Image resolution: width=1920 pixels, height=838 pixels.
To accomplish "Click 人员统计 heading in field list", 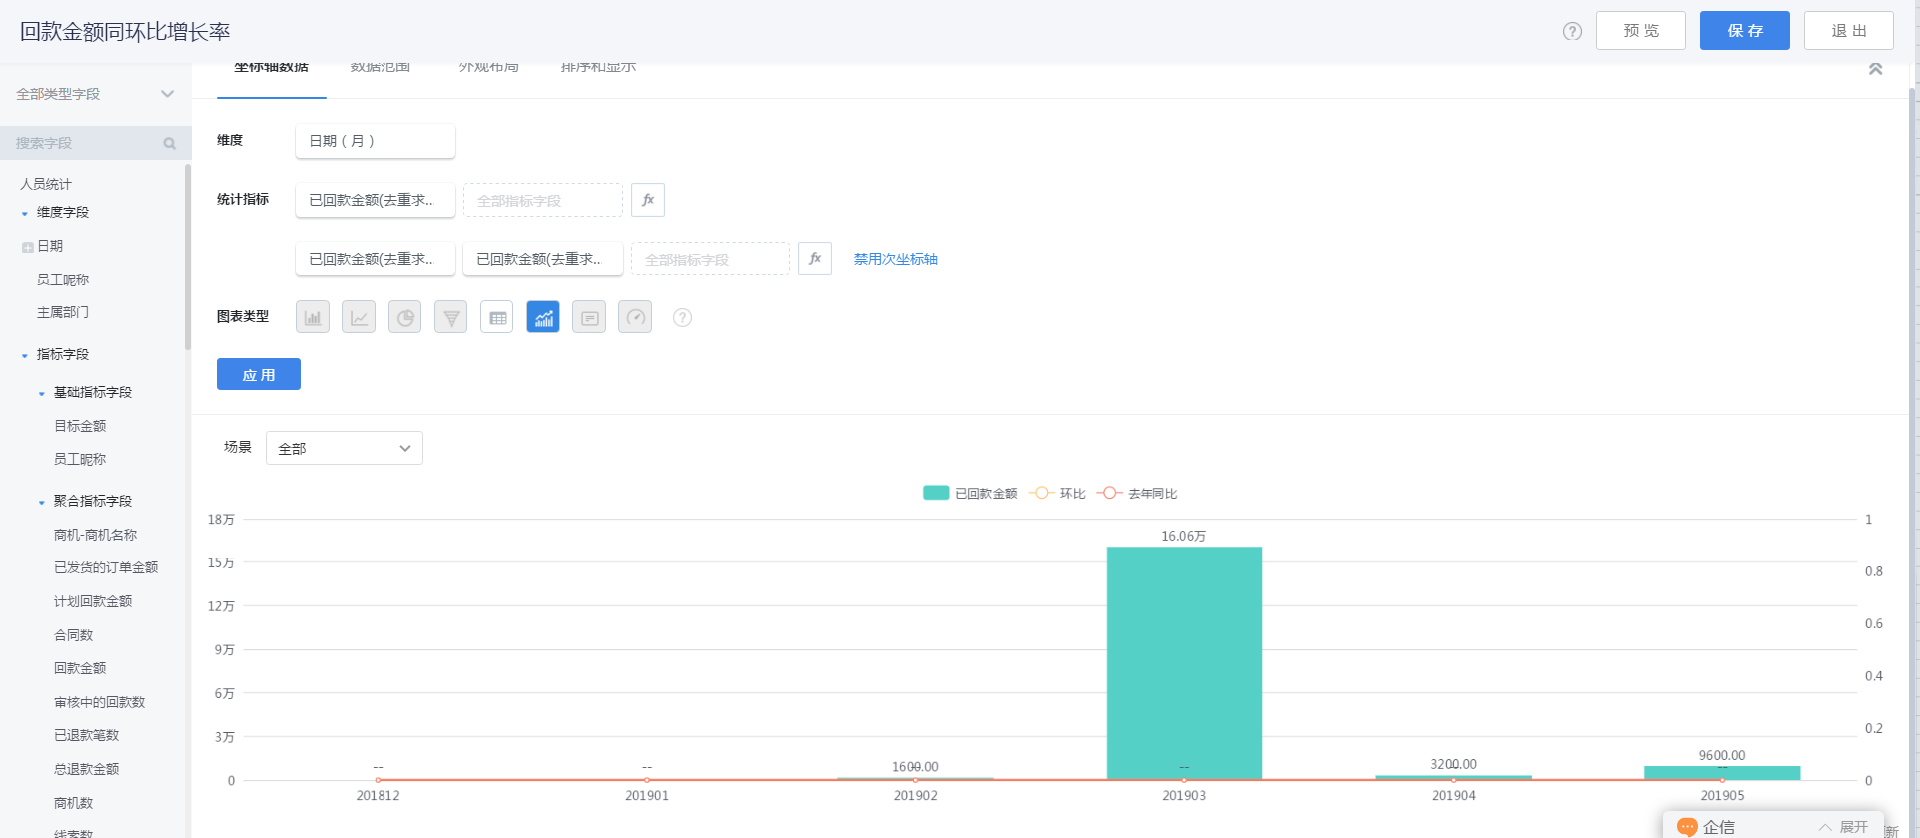I will pyautogui.click(x=46, y=184).
